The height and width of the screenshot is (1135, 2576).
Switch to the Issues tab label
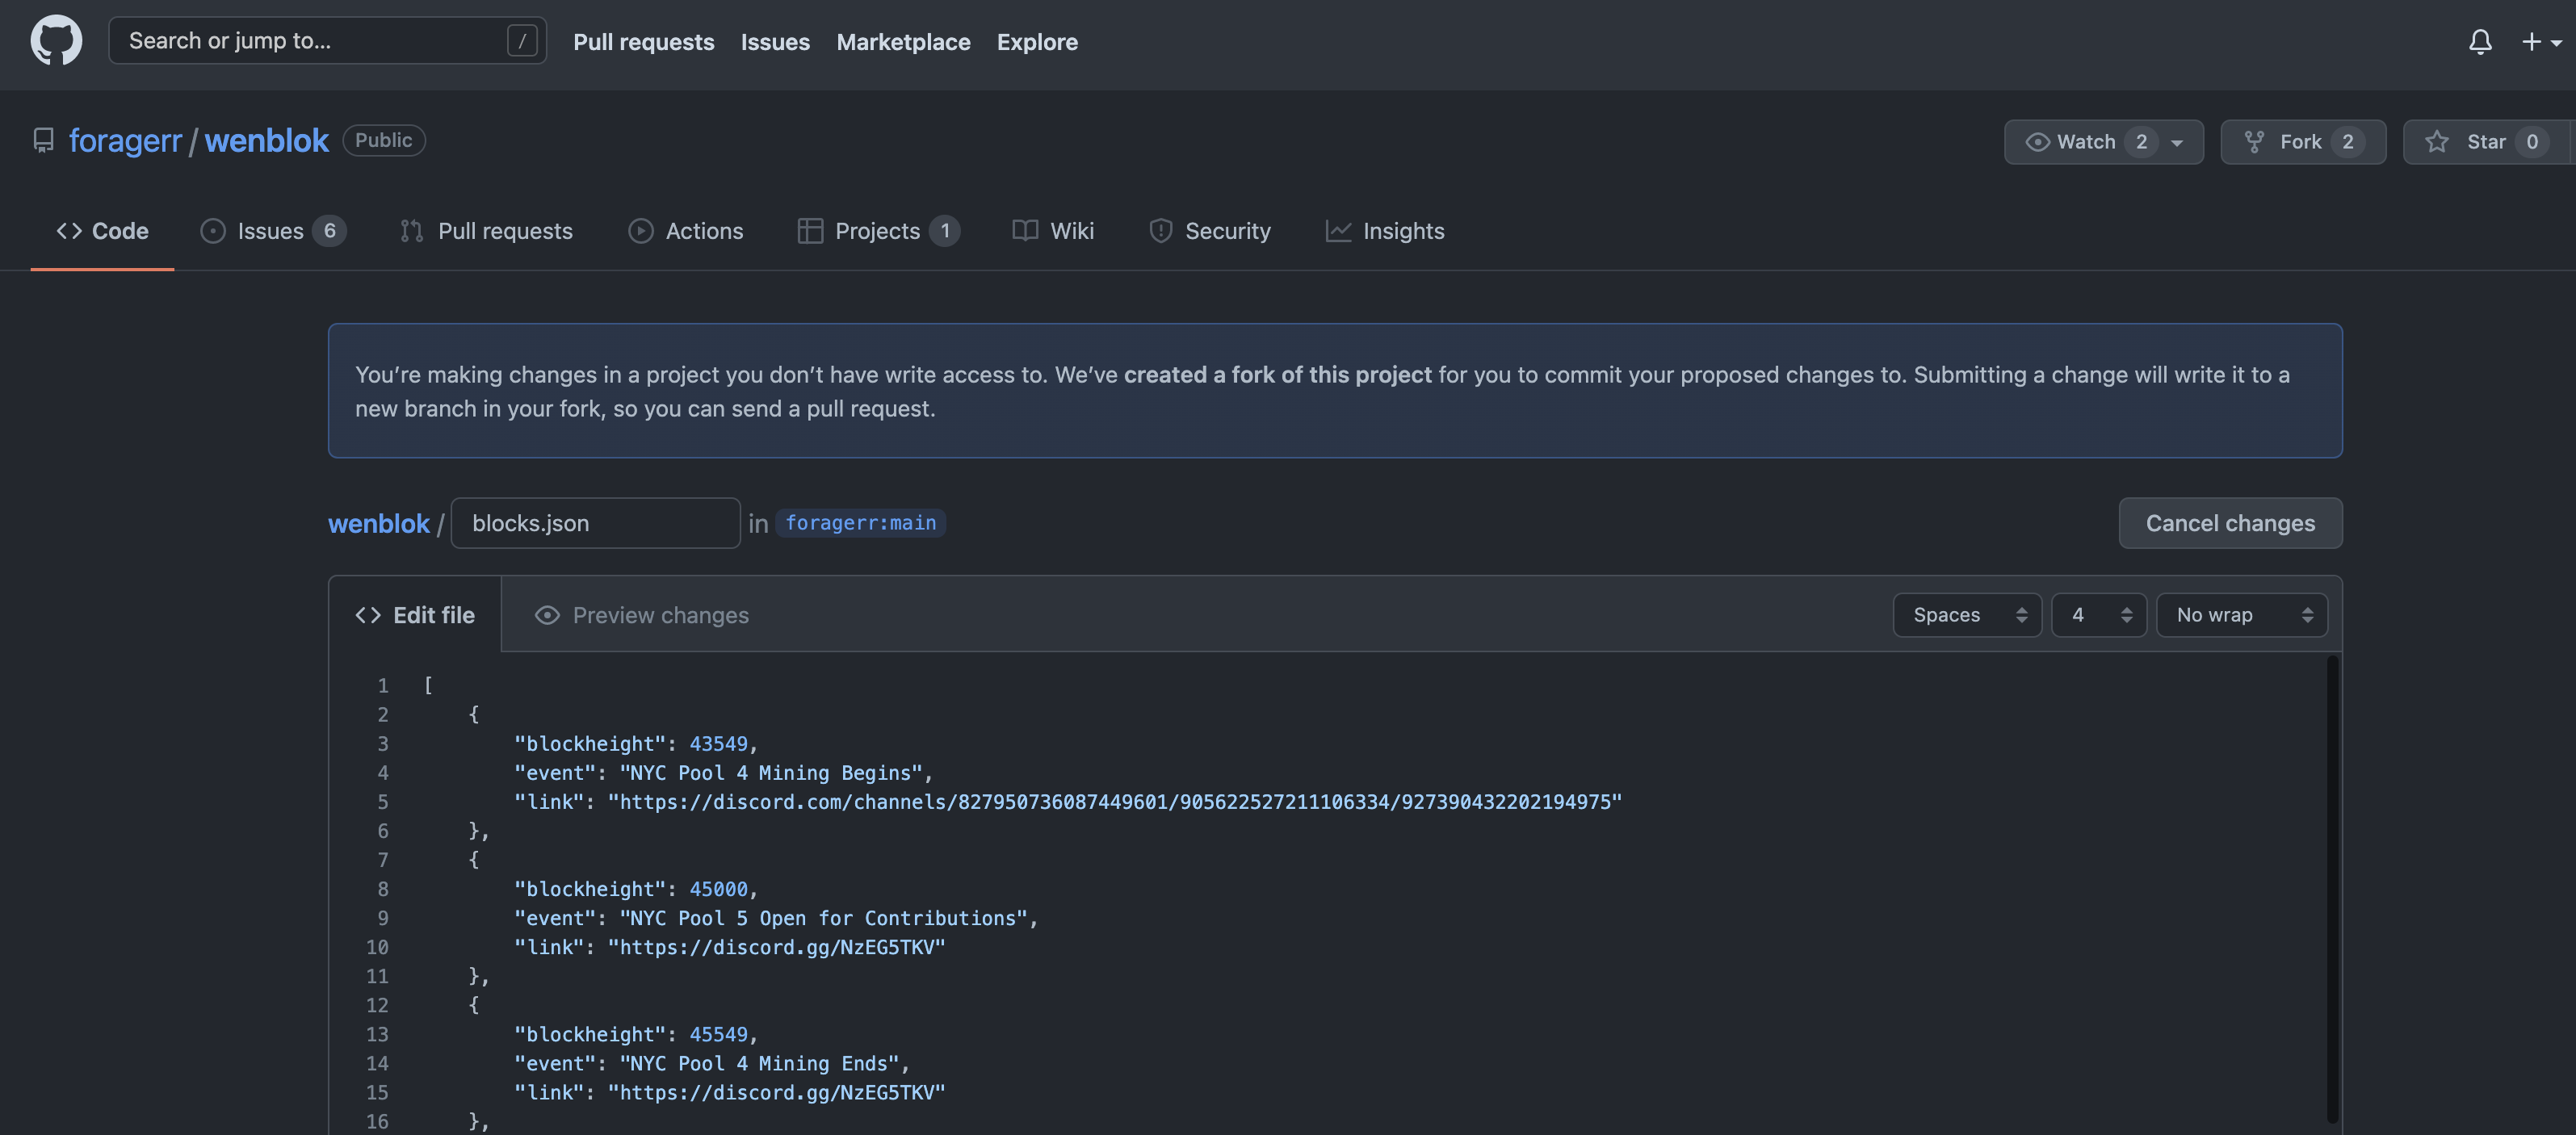[270, 231]
